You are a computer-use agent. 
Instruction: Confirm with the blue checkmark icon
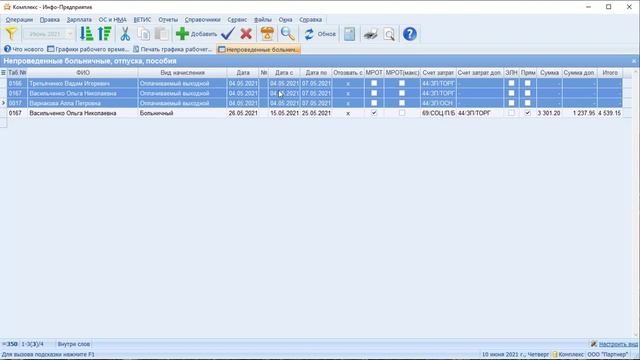pos(228,34)
